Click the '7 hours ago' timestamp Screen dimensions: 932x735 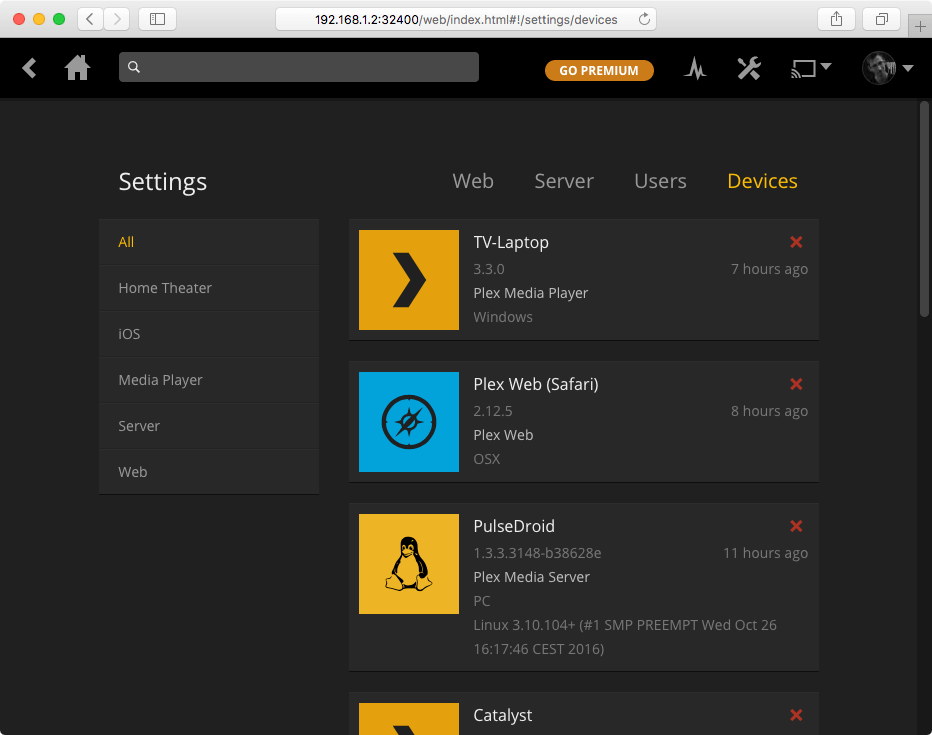coord(769,269)
